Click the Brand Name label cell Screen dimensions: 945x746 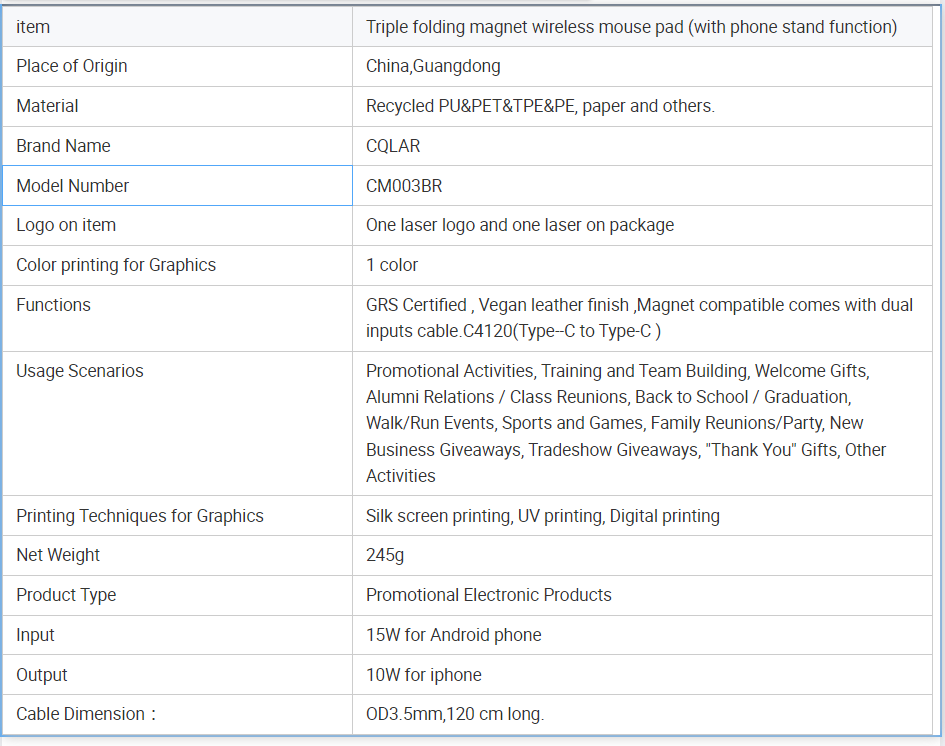point(177,146)
